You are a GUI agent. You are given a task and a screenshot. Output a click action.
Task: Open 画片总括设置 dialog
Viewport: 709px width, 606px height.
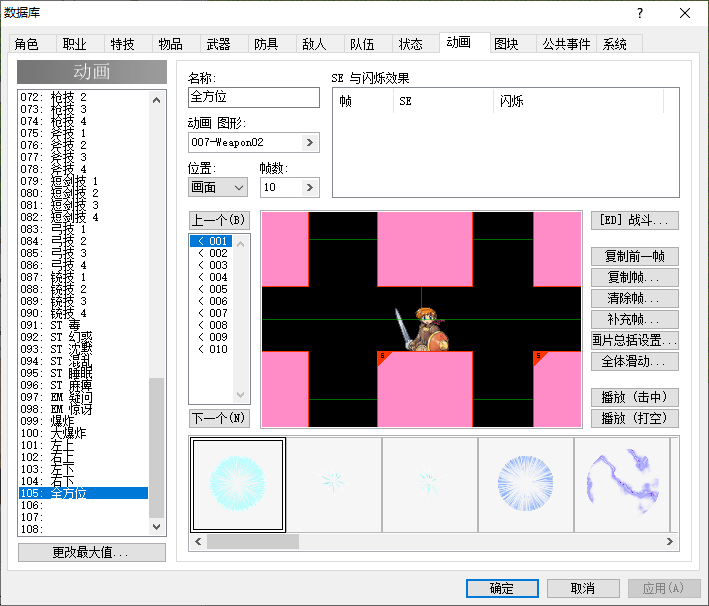click(635, 340)
